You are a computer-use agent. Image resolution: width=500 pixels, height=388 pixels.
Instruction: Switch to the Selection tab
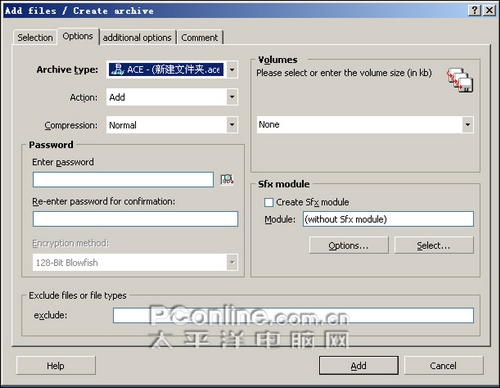[x=35, y=37]
